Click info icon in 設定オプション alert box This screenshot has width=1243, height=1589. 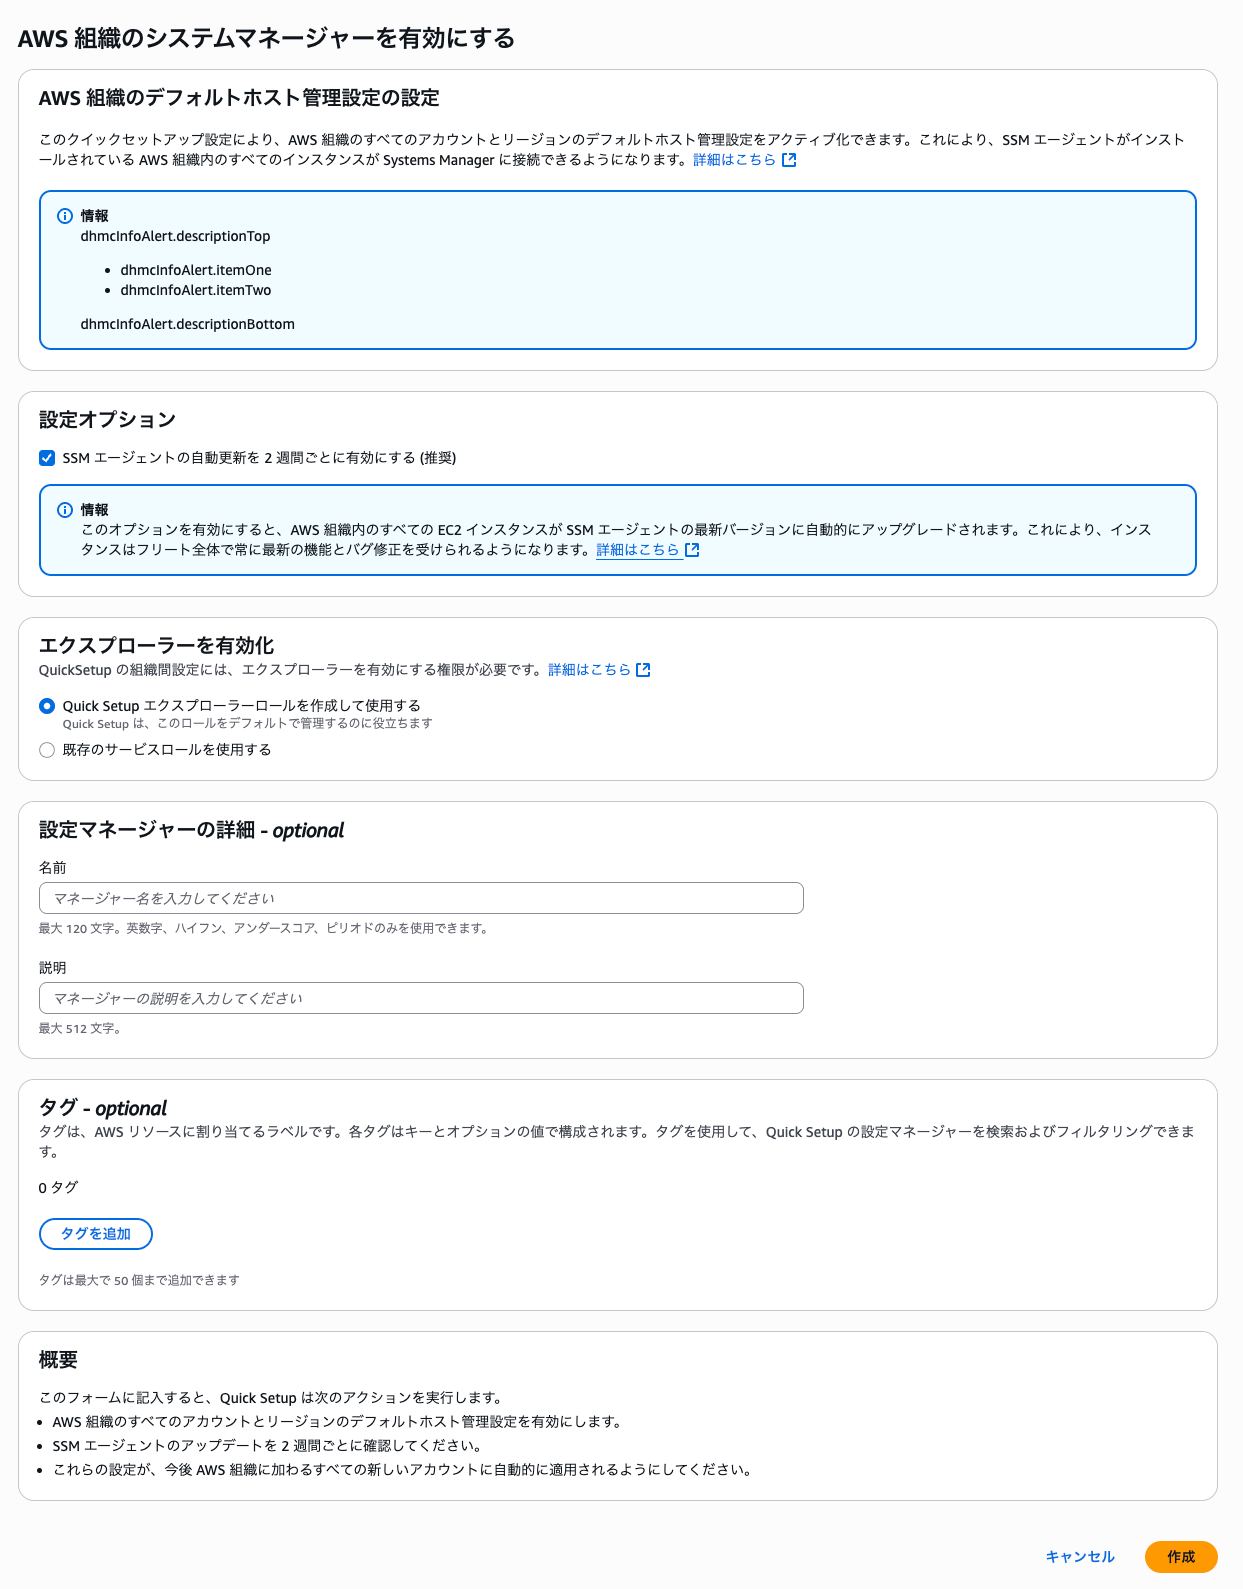click(65, 510)
